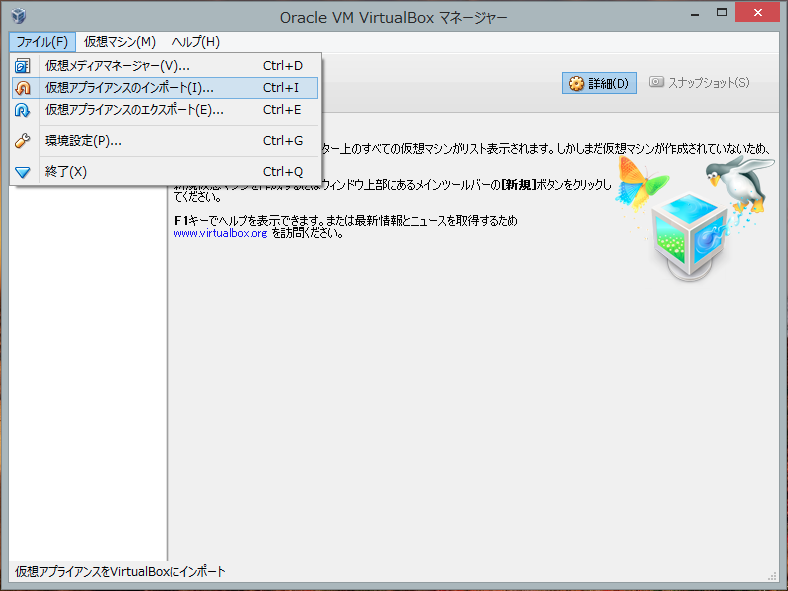The width and height of the screenshot is (788, 591).
Task: Click the camera icon on スナップショット(S)
Action: click(656, 81)
